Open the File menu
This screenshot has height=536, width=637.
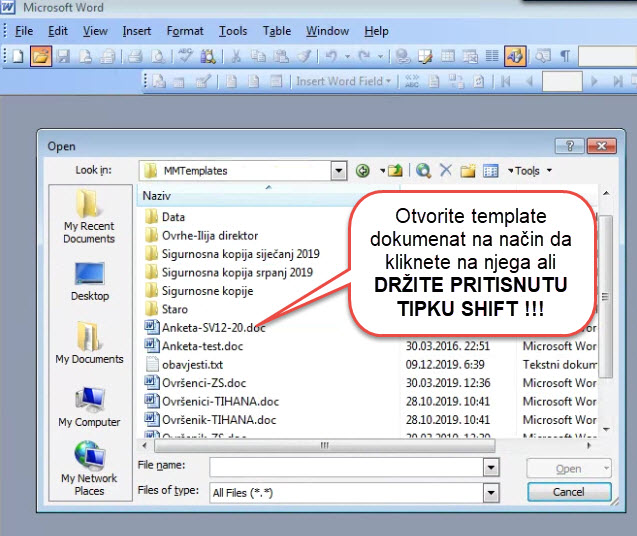[x=24, y=31]
